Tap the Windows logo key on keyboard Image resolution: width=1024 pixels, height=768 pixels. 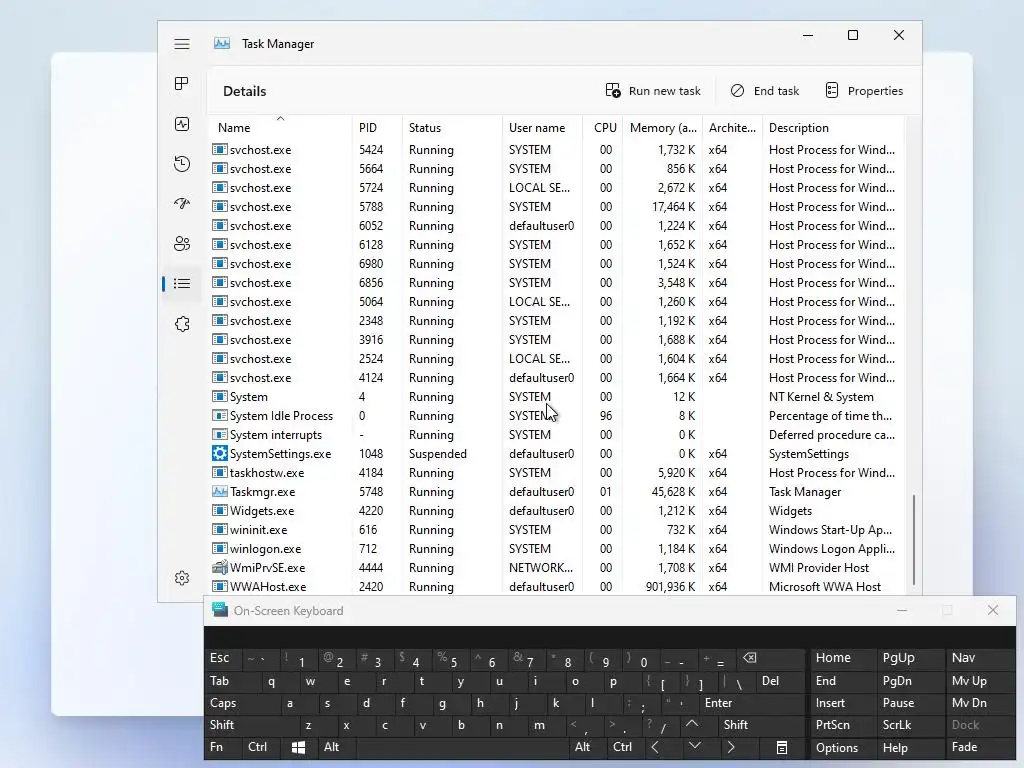(298, 747)
